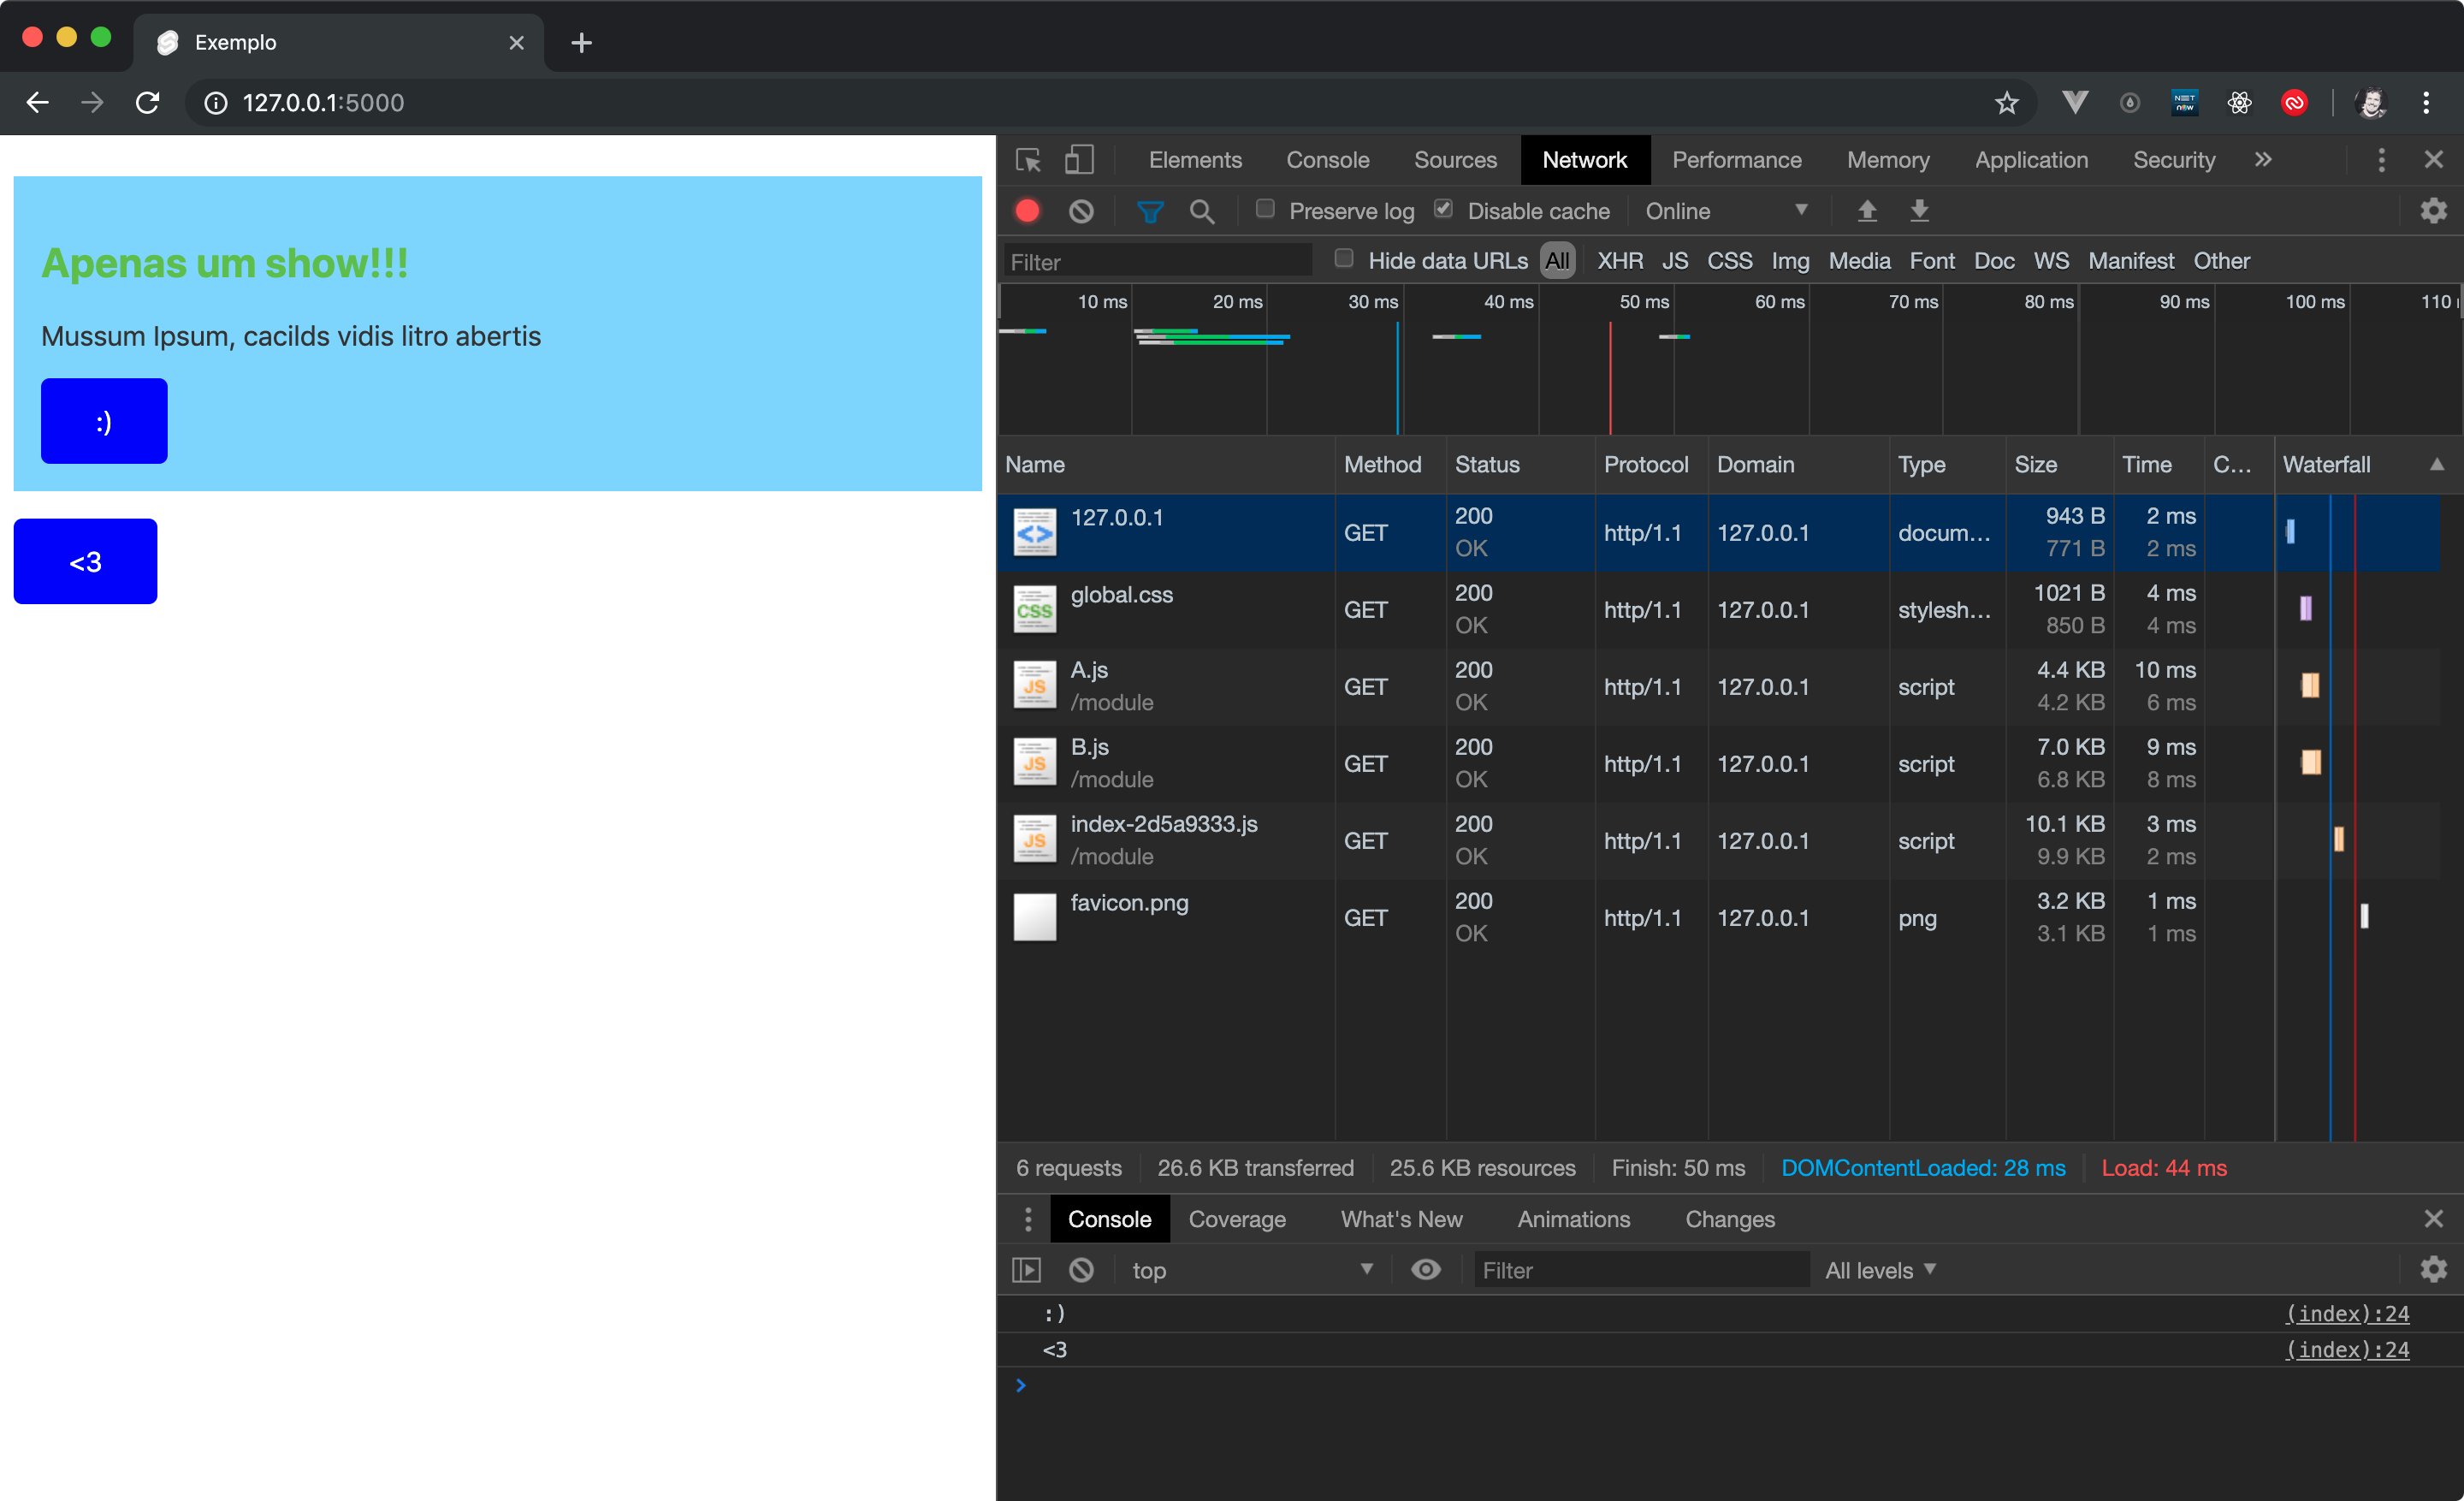Open Network settings gear

(2433, 211)
